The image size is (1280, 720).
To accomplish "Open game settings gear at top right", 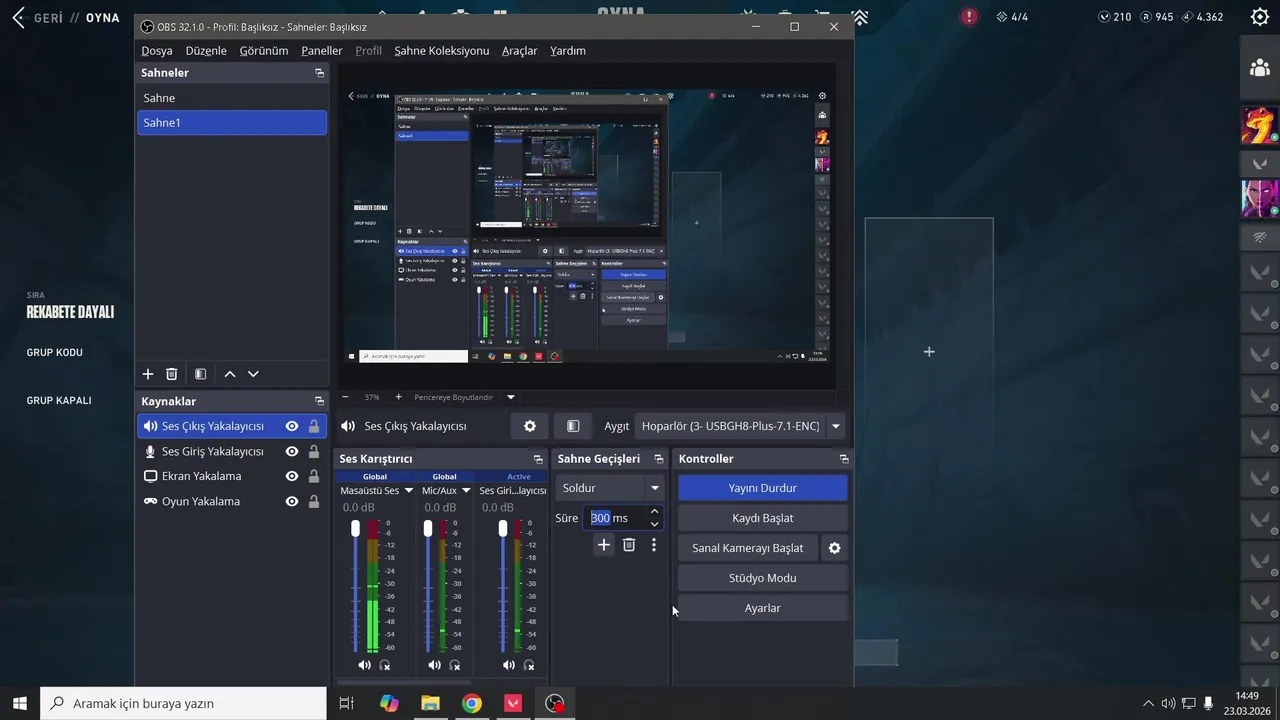I will click(1260, 17).
